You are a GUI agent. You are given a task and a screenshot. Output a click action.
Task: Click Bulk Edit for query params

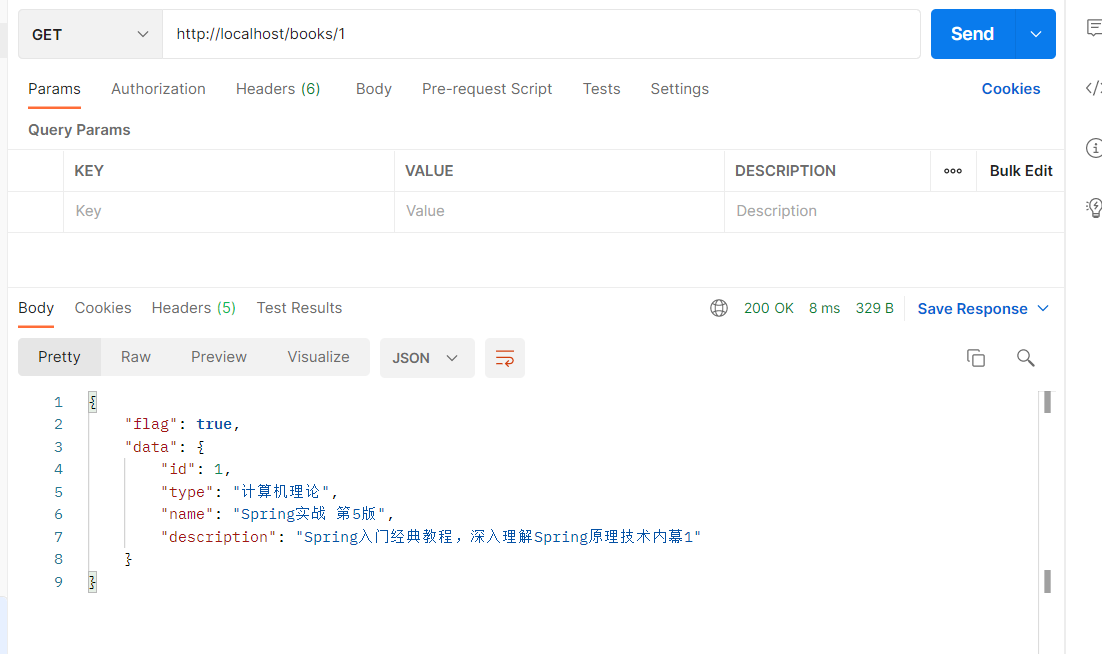pyautogui.click(x=1020, y=171)
